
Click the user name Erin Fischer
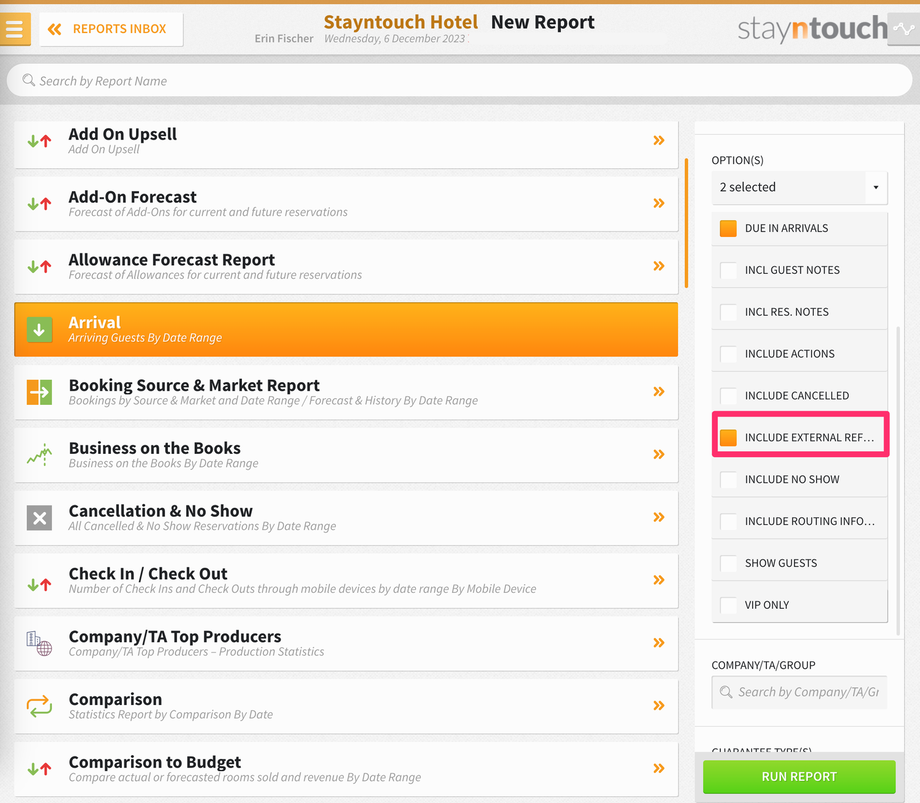[284, 38]
